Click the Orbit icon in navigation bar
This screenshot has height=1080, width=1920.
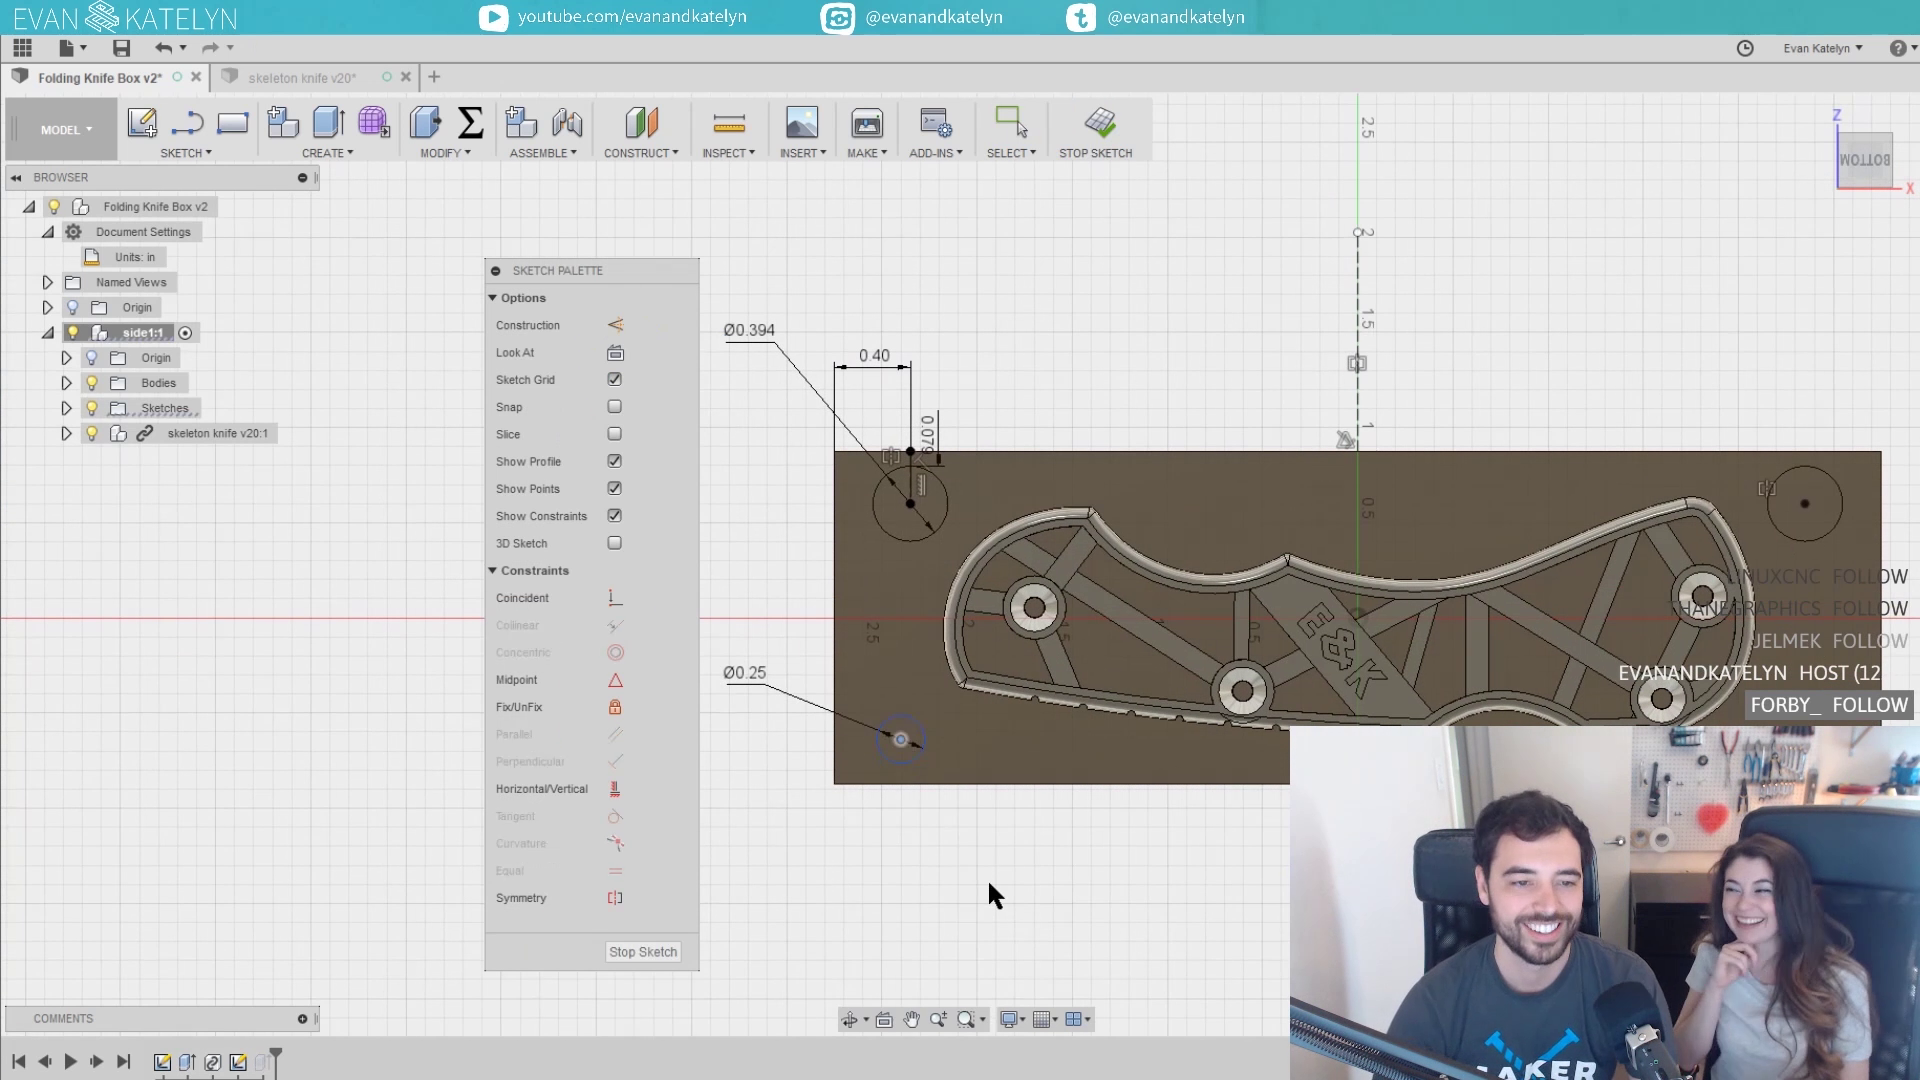(849, 1019)
